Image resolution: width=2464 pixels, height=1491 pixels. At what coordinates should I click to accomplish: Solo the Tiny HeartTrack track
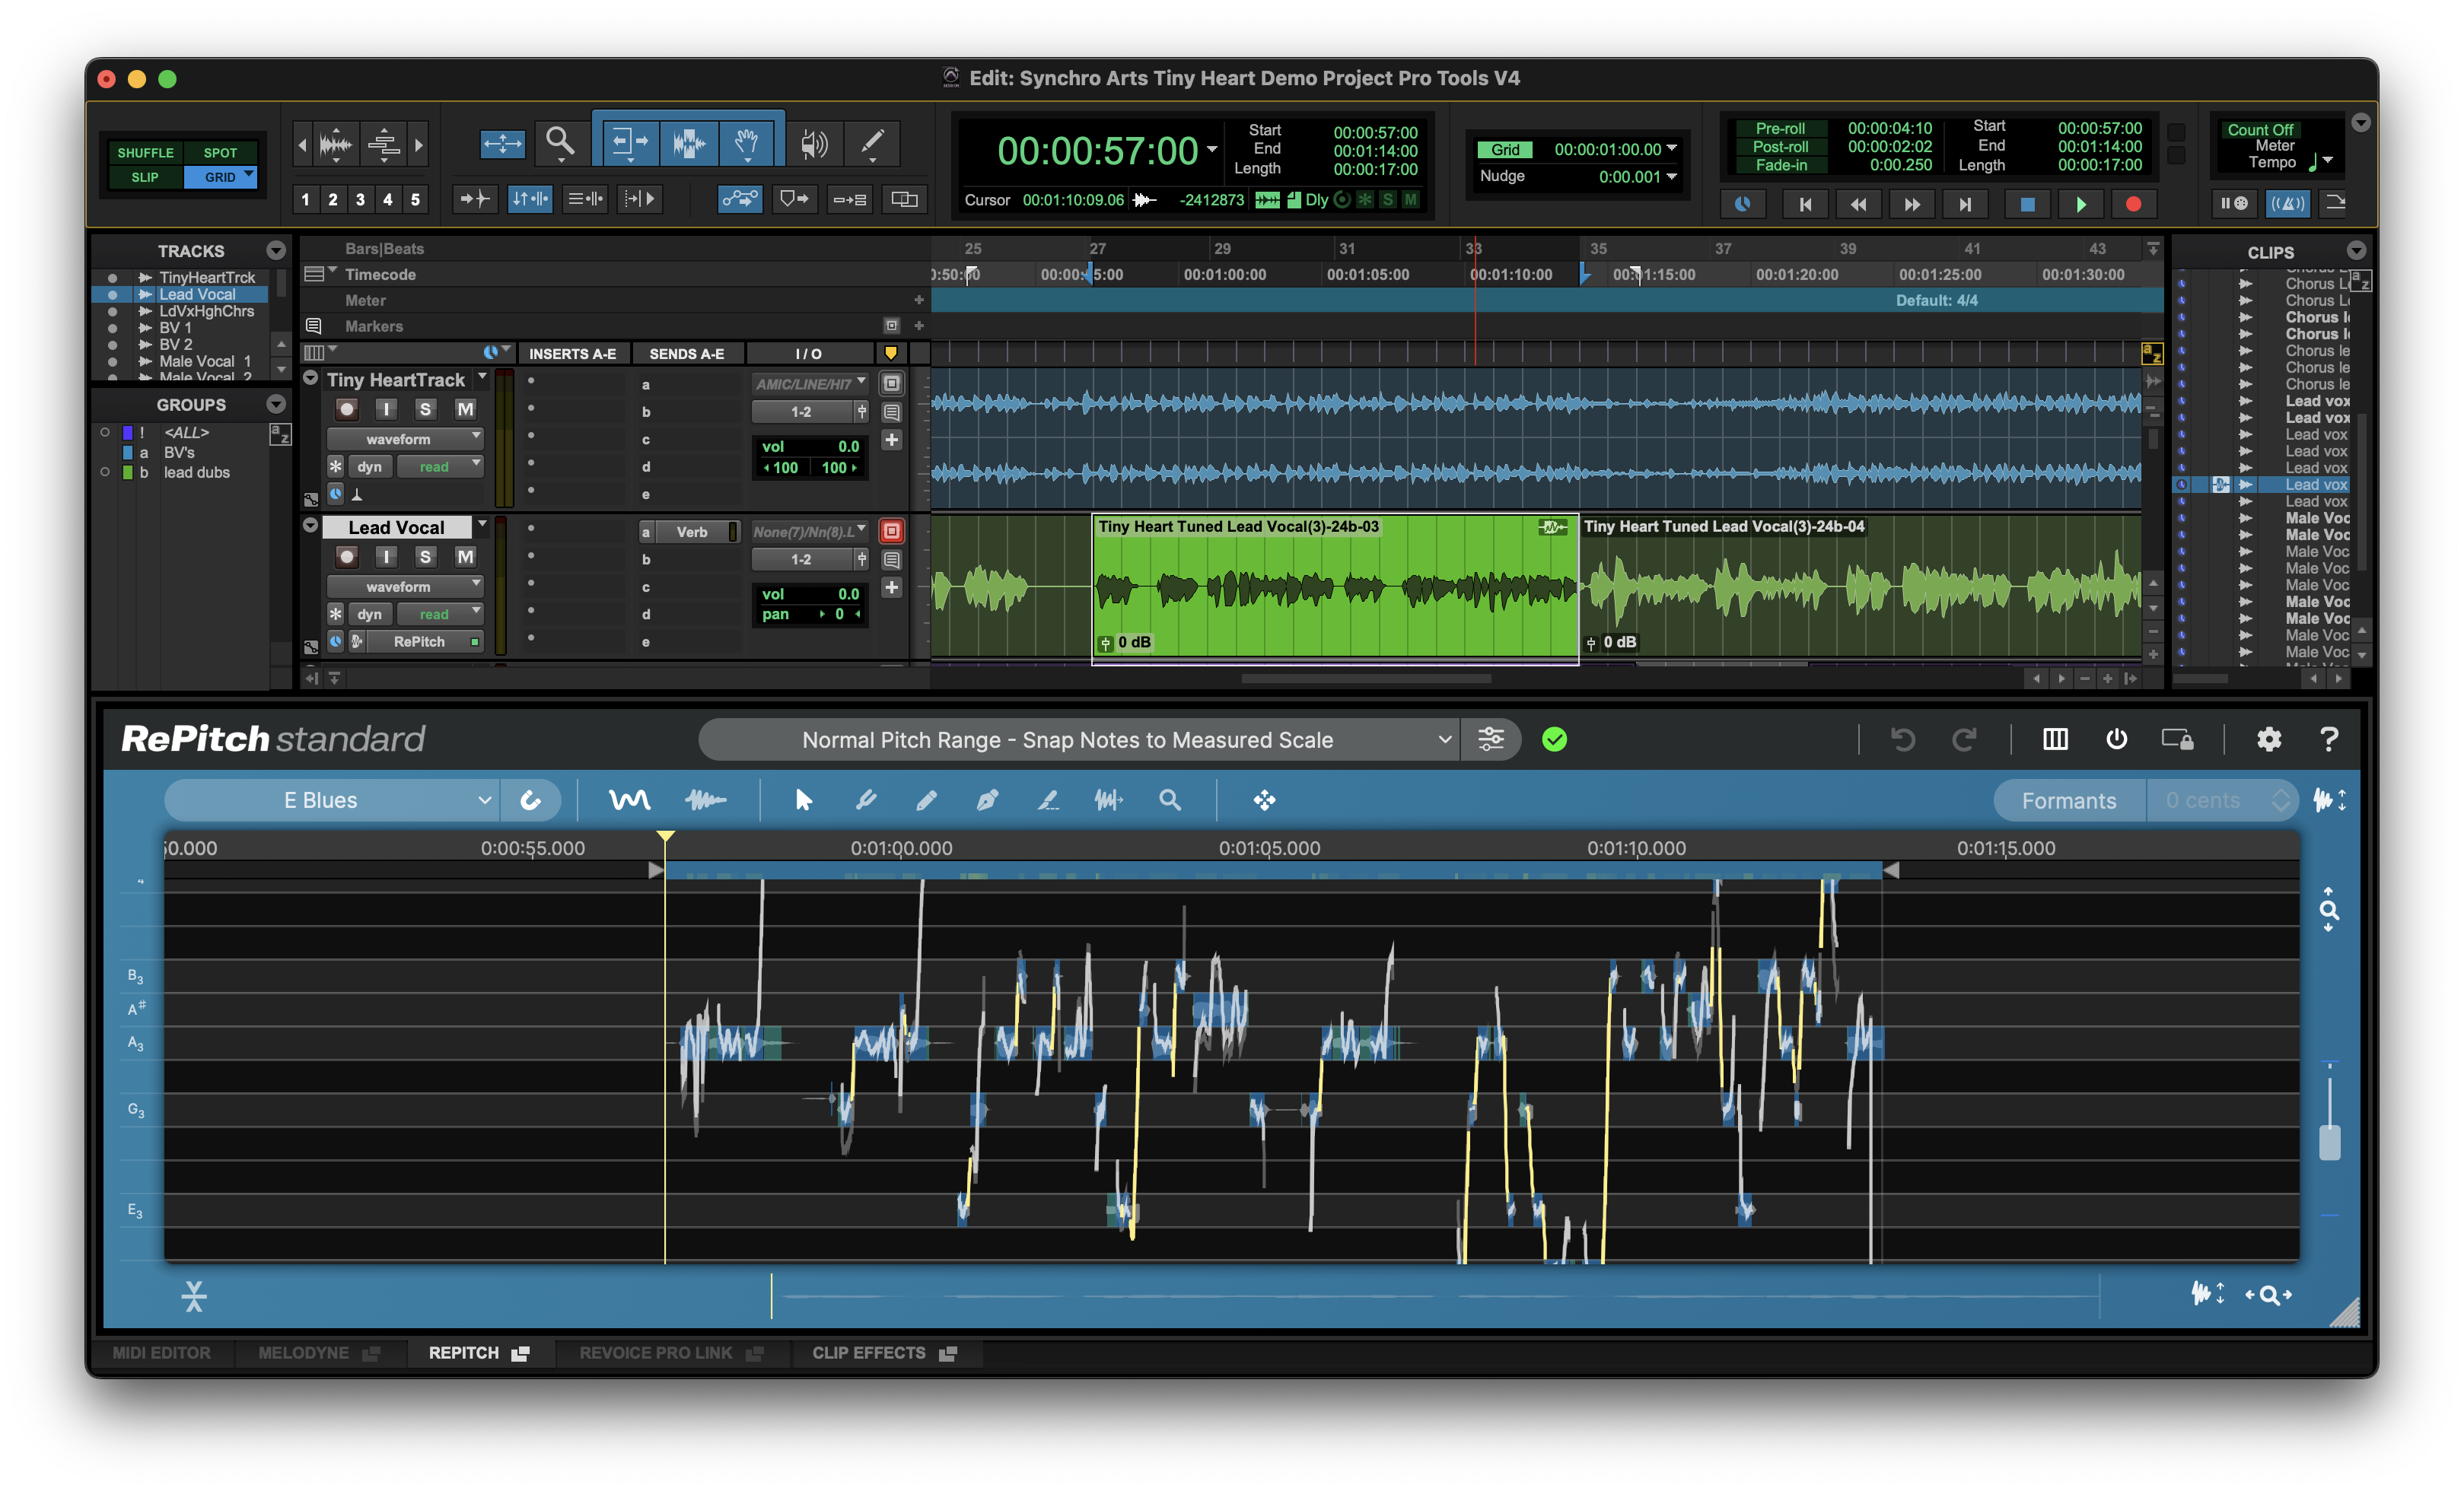click(425, 409)
